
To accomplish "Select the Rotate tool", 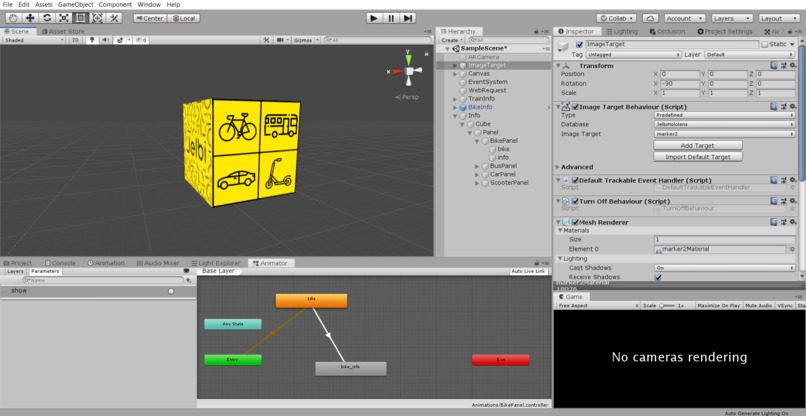I will pyautogui.click(x=47, y=18).
